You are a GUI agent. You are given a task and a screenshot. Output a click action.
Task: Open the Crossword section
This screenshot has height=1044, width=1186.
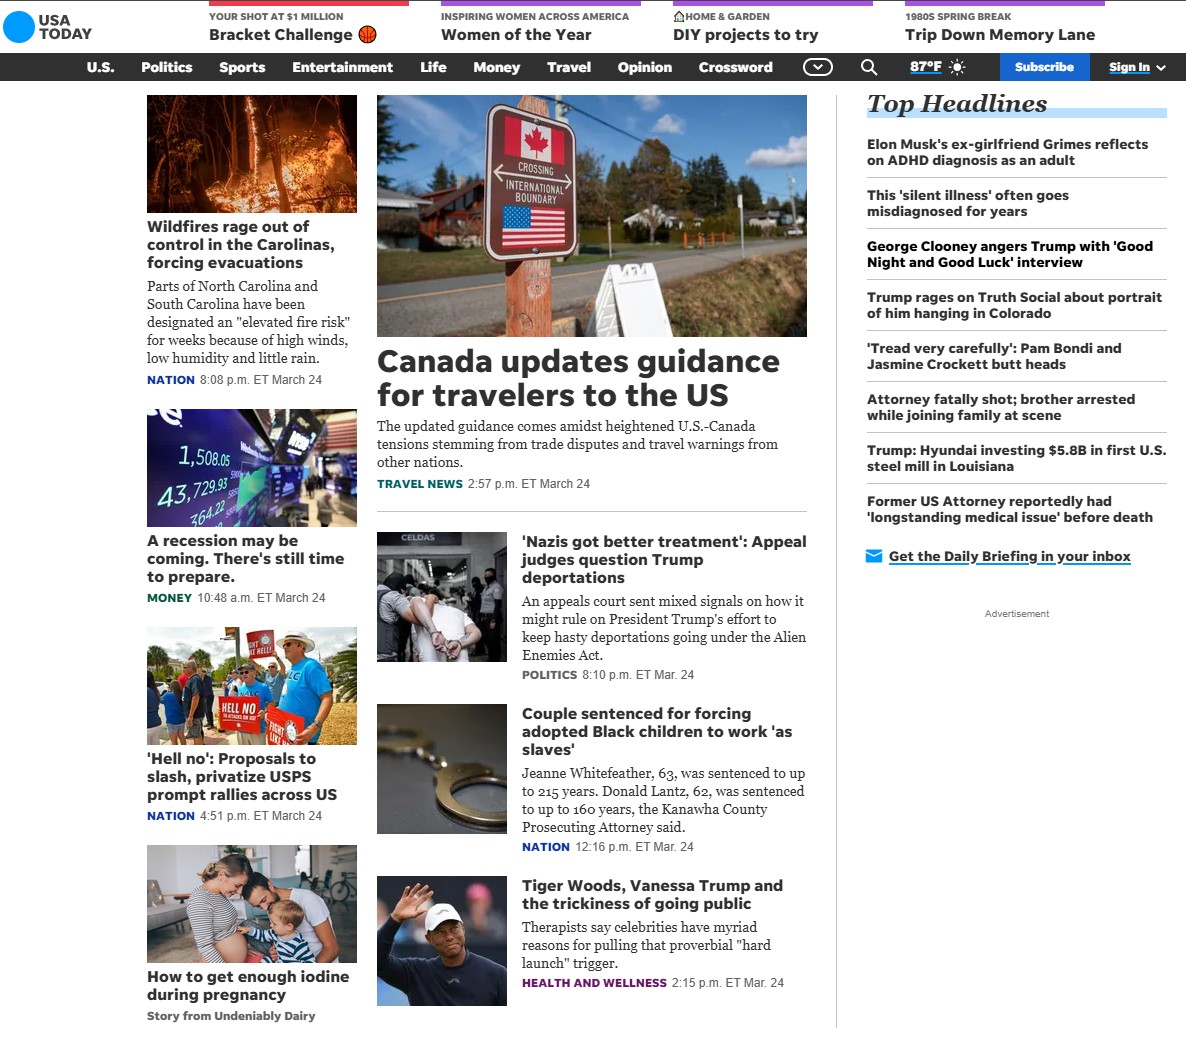[736, 67]
